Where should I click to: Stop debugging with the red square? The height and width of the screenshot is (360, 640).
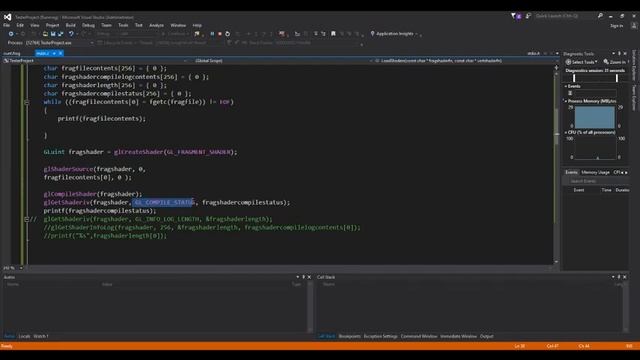[220, 34]
